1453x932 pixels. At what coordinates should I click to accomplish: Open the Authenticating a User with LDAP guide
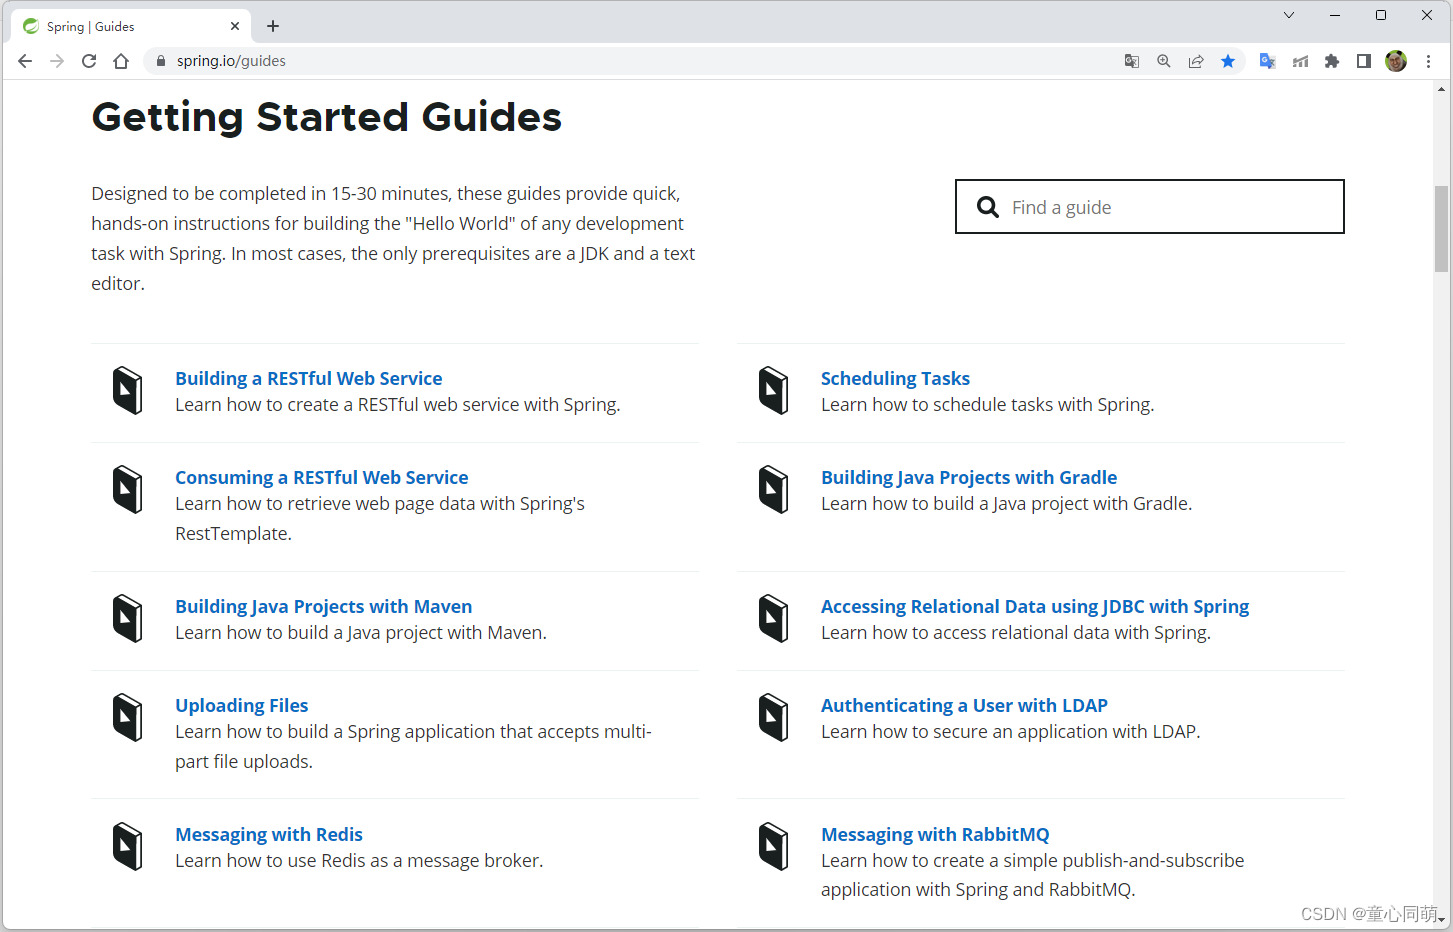coord(964,705)
